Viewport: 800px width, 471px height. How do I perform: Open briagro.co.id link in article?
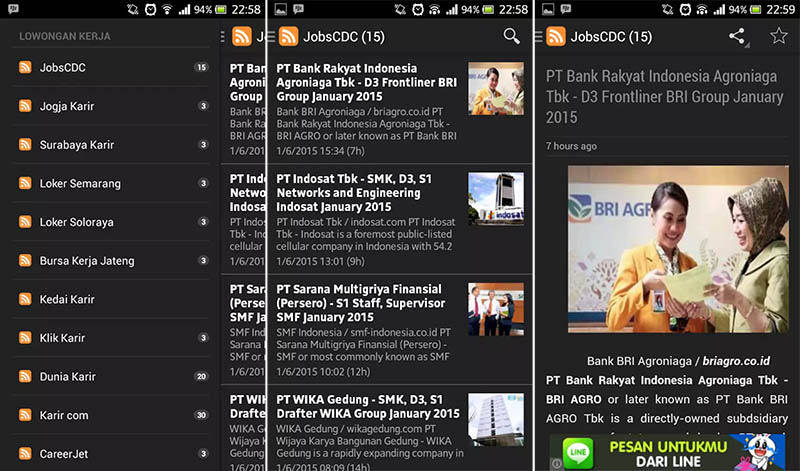coord(736,361)
